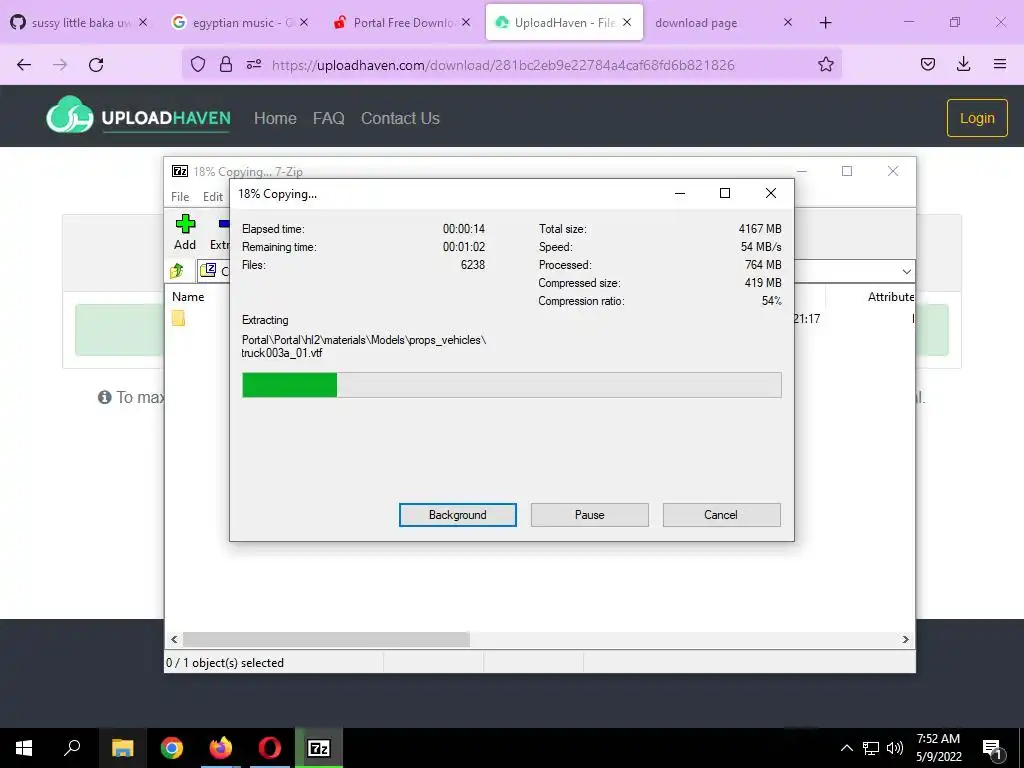Click the 7-Zip taskbar icon
The height and width of the screenshot is (768, 1024).
(319, 748)
